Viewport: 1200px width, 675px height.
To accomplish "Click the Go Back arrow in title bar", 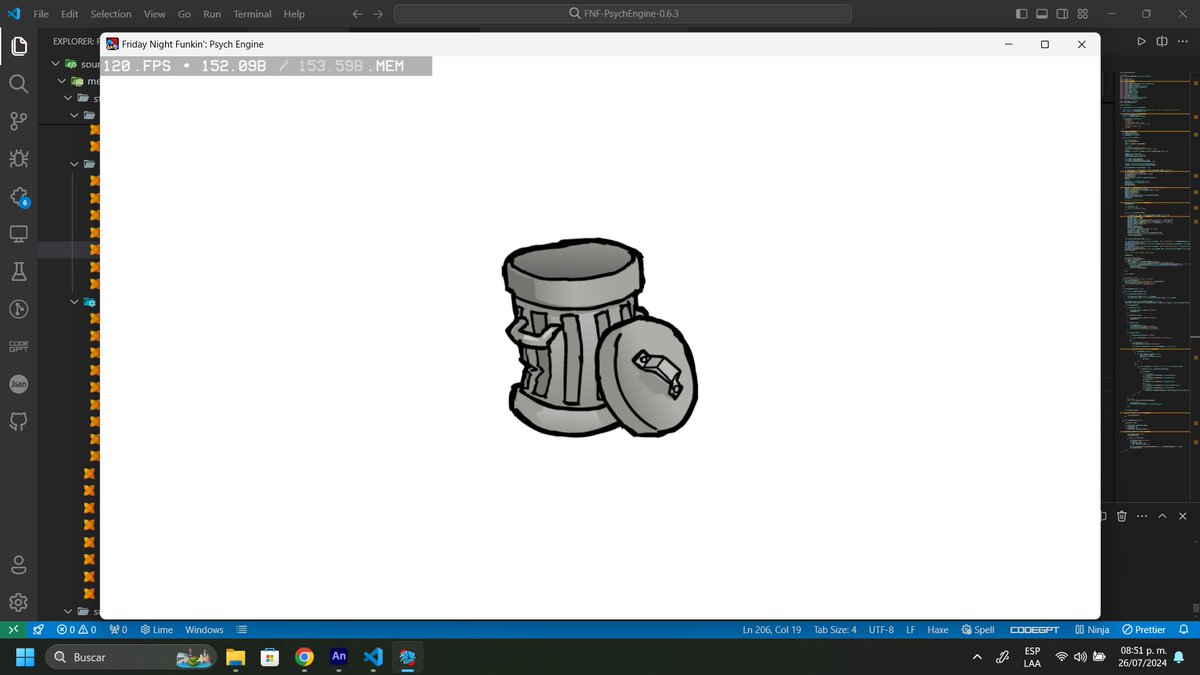I will tap(357, 14).
